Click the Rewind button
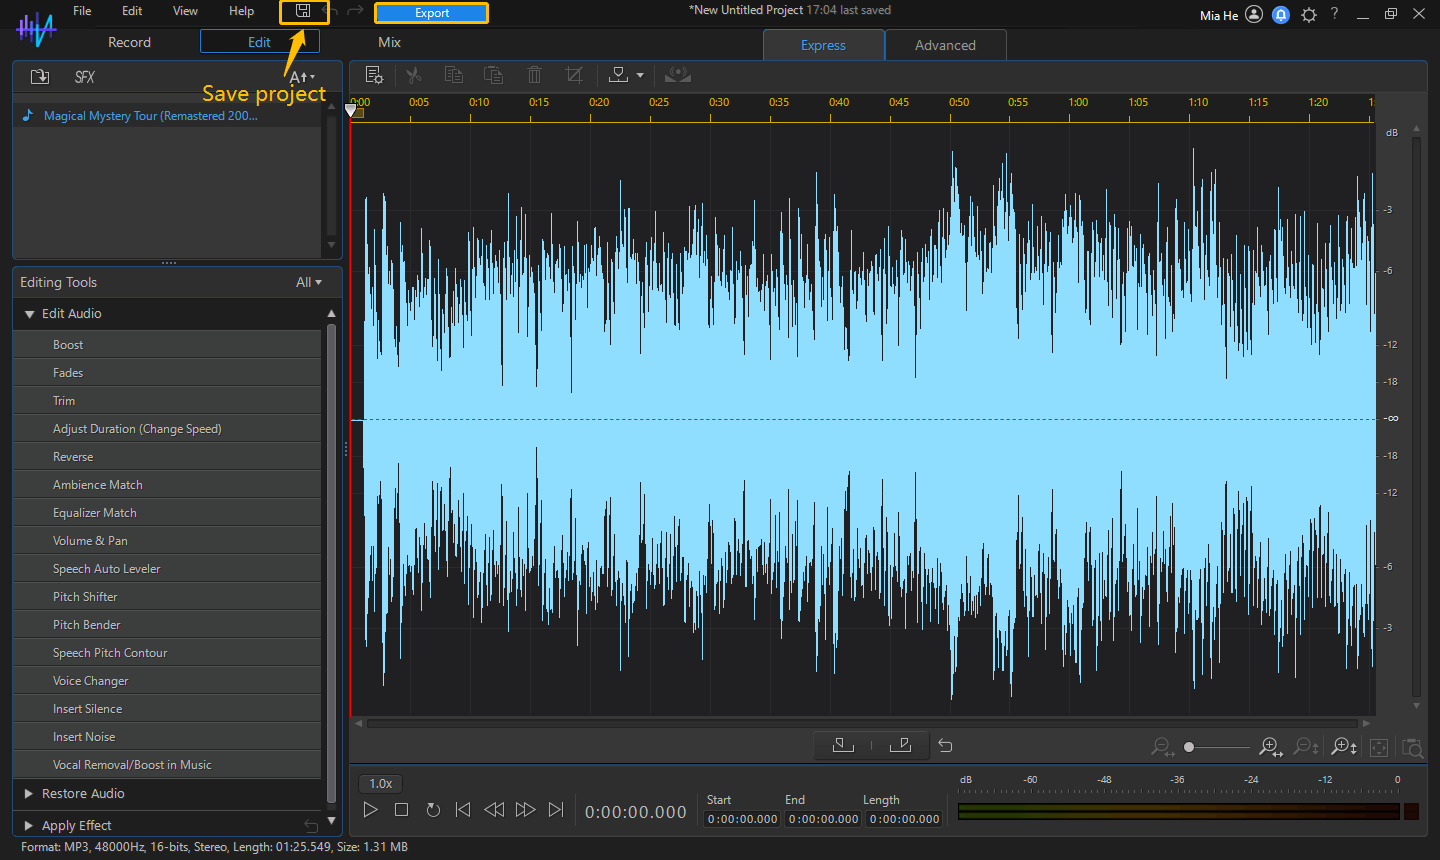This screenshot has height=860, width=1440. [x=494, y=810]
